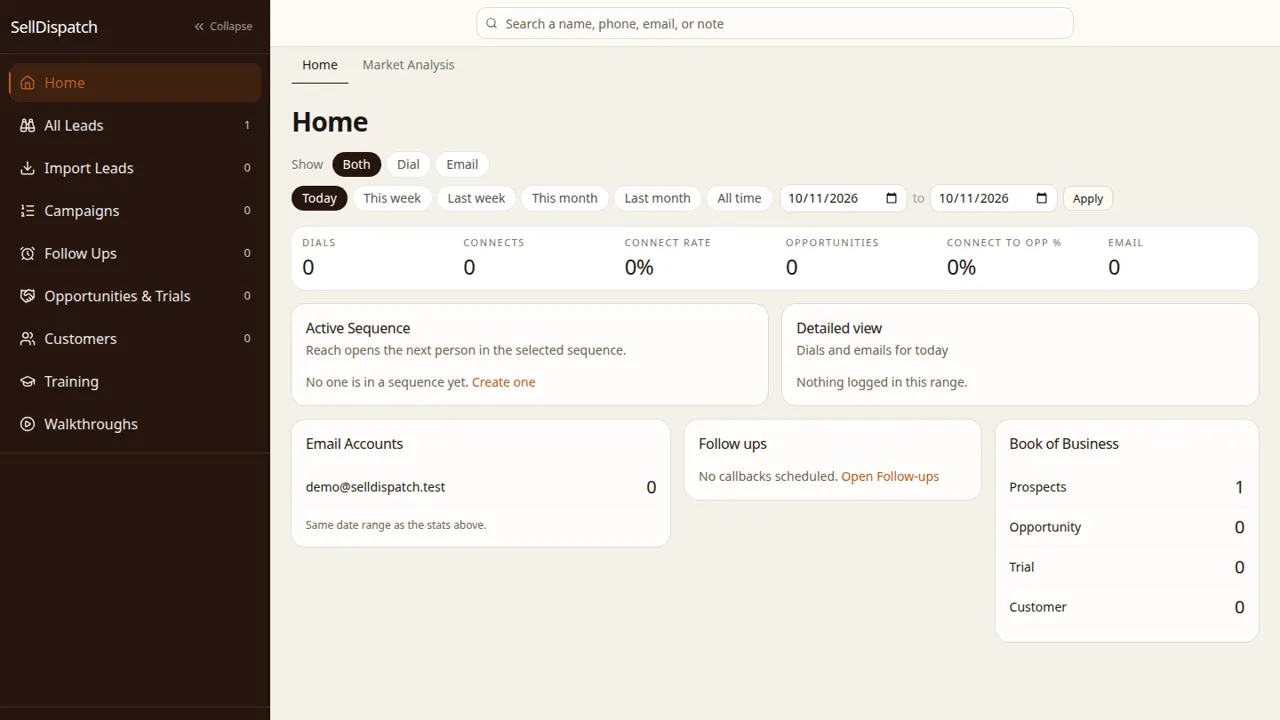Click the Opportunities & Trials handshake icon
1280x720 pixels.
27,296
